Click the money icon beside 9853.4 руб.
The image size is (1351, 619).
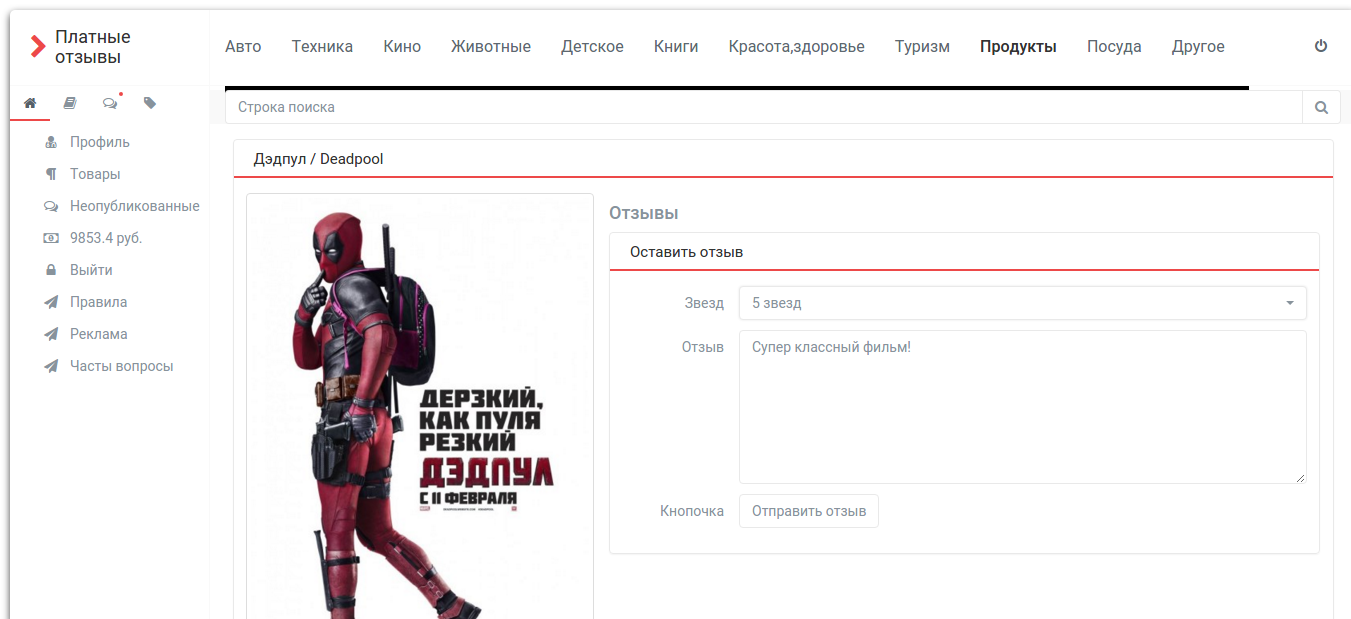click(x=51, y=238)
